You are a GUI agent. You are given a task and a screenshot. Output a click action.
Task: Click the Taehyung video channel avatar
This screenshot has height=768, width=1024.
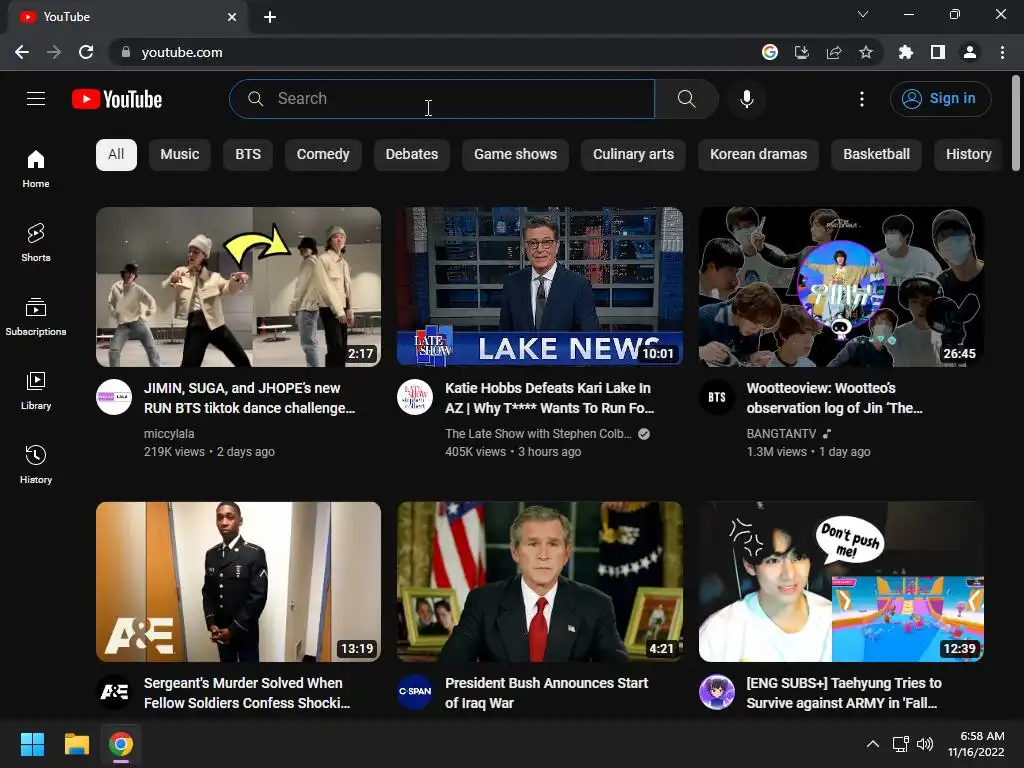point(717,692)
